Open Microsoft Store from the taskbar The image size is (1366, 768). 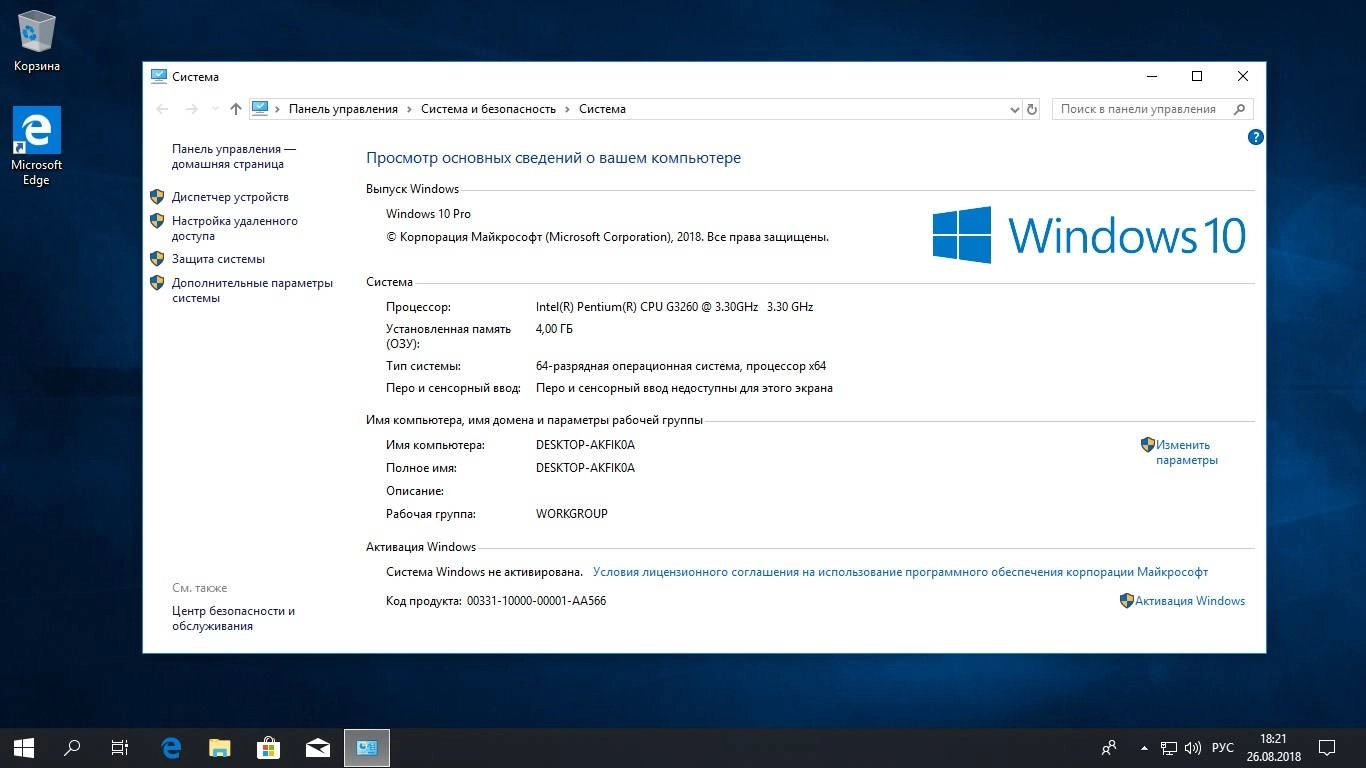pyautogui.click(x=268, y=747)
